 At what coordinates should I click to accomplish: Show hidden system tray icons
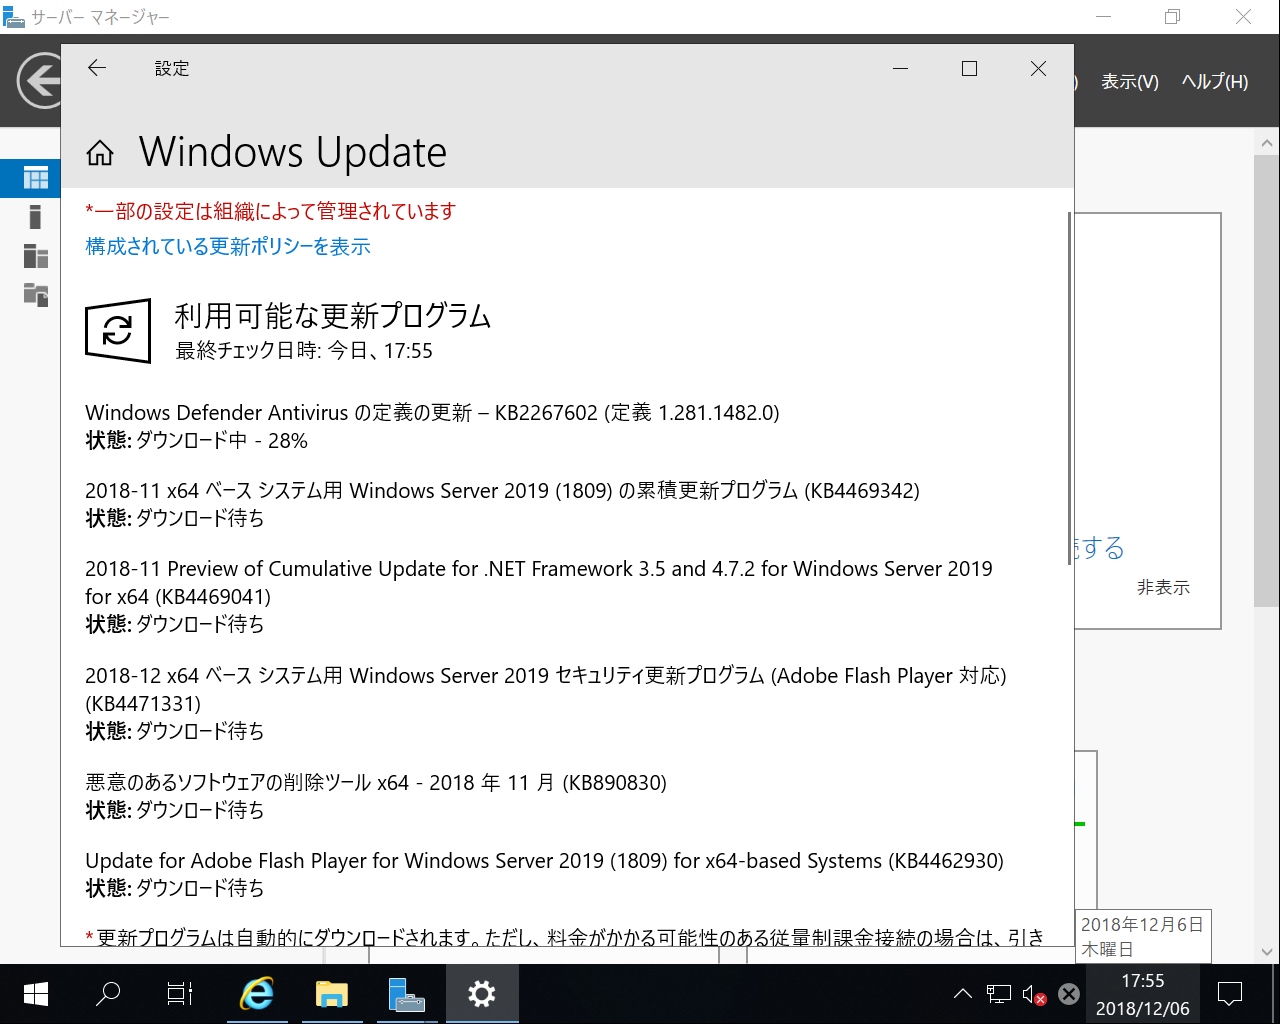point(962,994)
